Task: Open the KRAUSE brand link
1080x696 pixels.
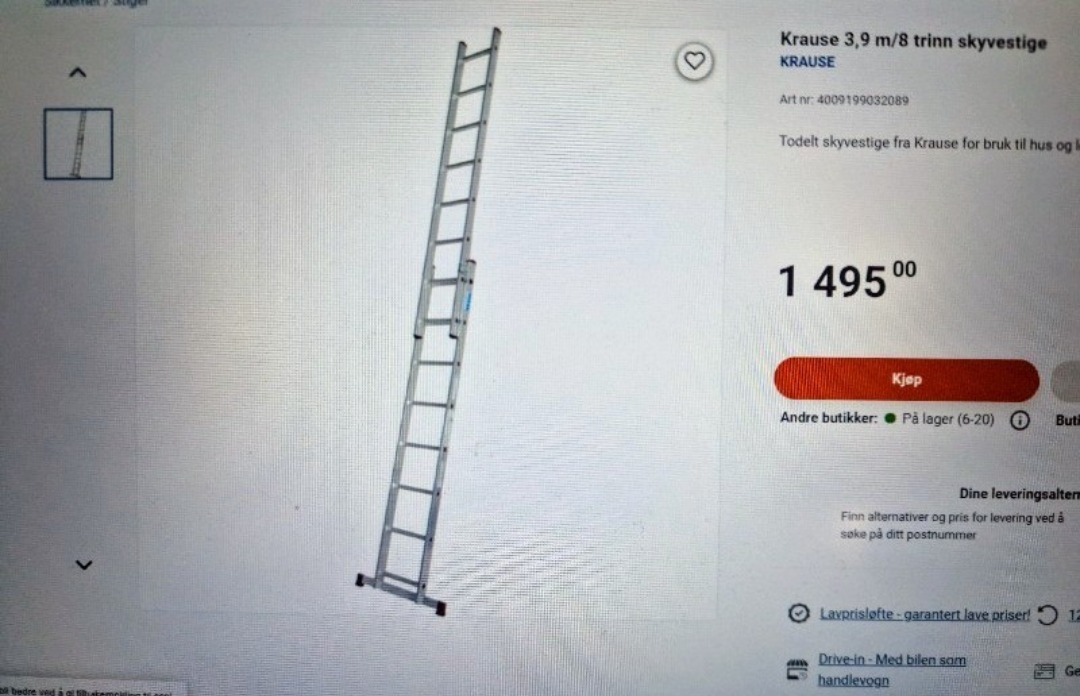Action: coord(807,62)
